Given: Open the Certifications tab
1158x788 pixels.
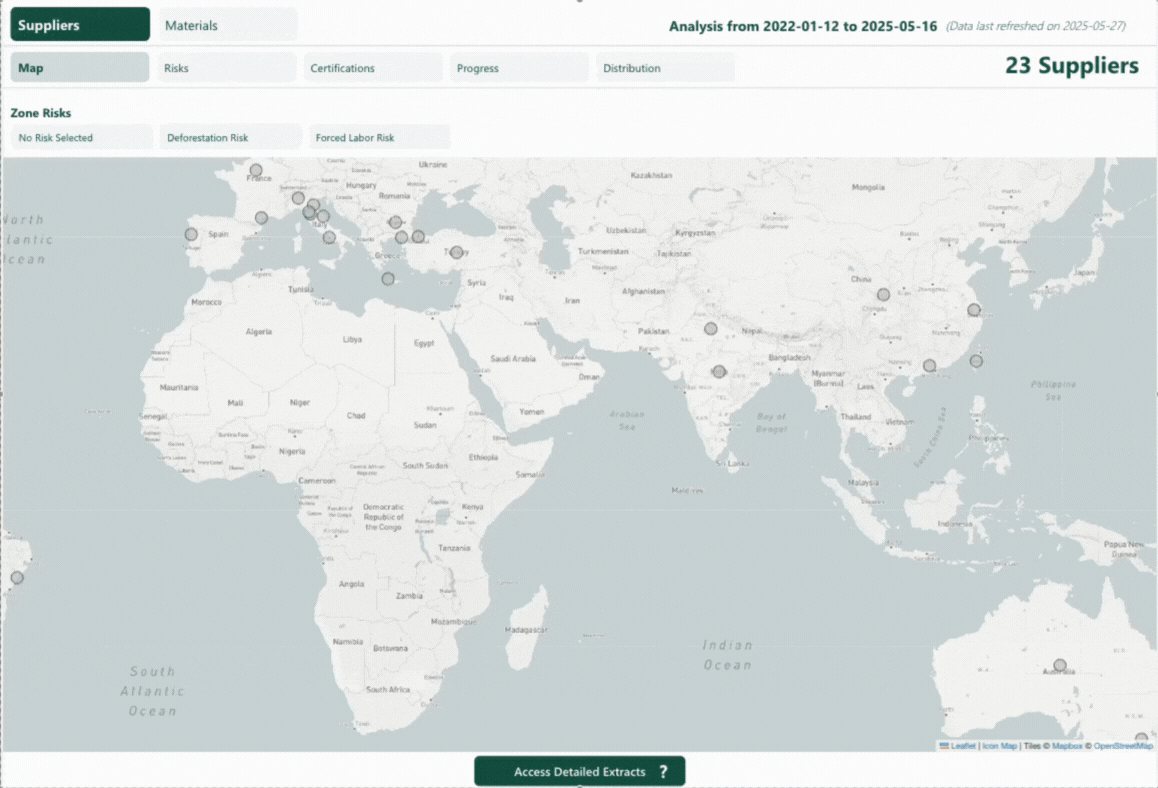Looking at the screenshot, I should [374, 68].
